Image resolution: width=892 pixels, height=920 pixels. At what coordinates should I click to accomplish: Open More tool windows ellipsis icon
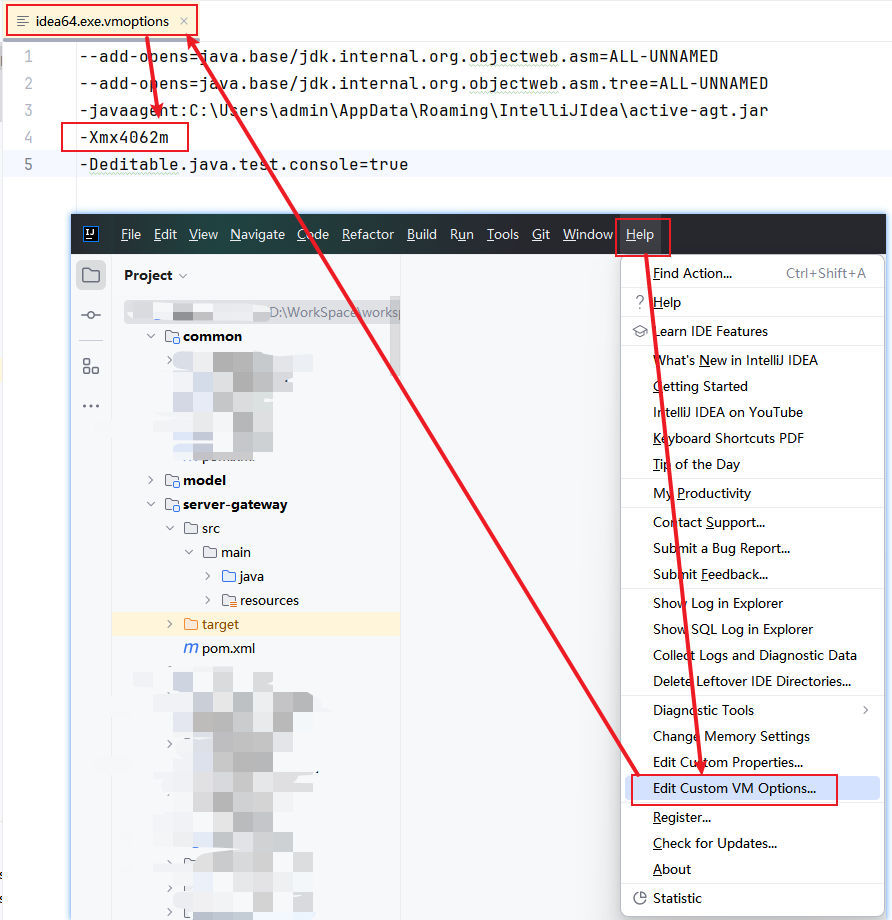pos(91,406)
